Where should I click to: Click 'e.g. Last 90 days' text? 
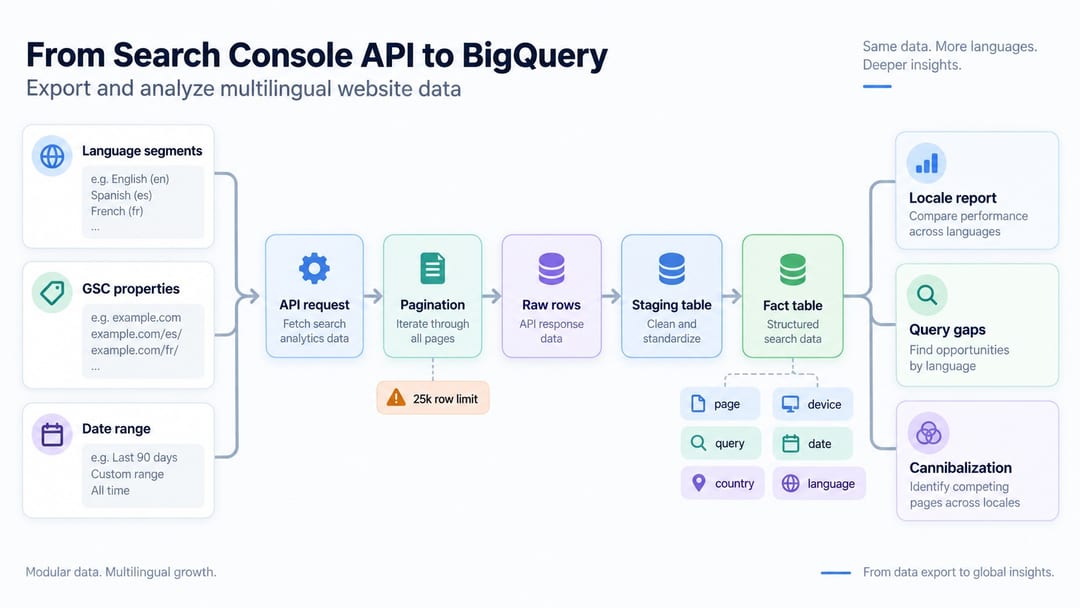coord(134,457)
